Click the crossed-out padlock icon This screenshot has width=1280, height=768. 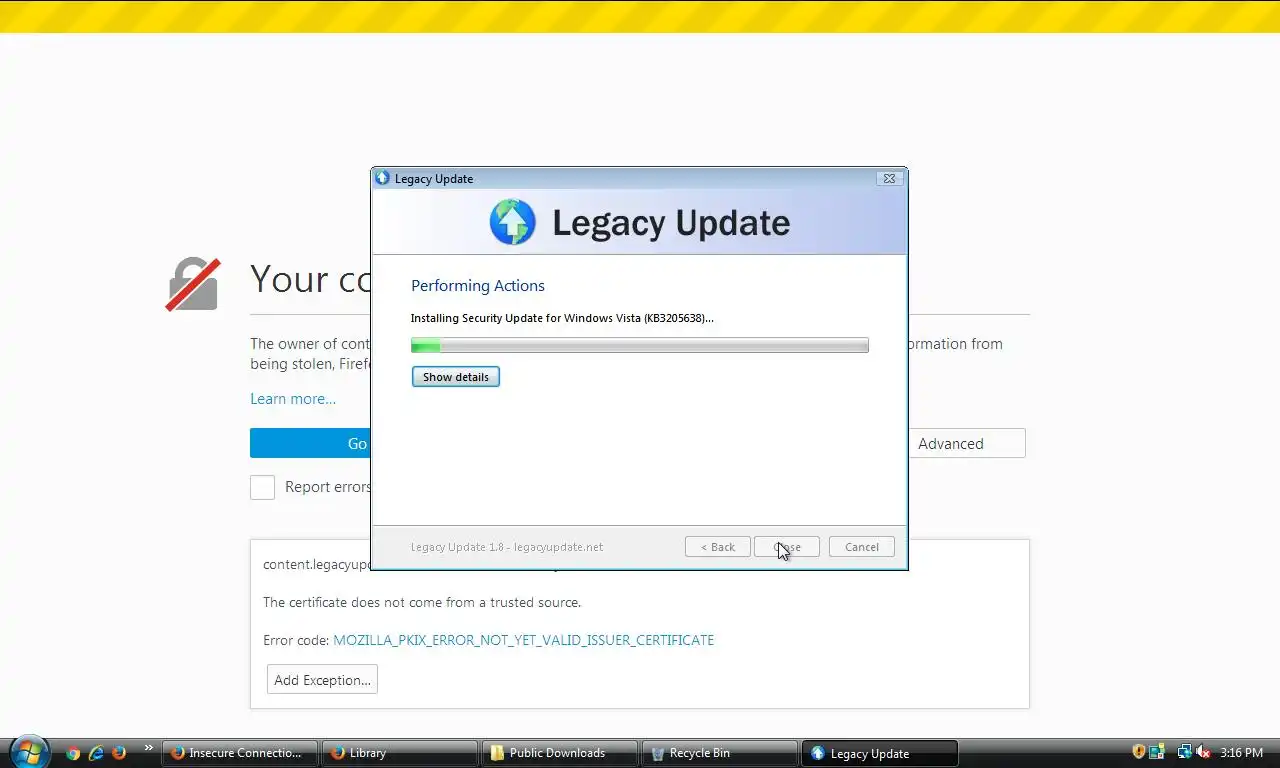click(x=193, y=284)
